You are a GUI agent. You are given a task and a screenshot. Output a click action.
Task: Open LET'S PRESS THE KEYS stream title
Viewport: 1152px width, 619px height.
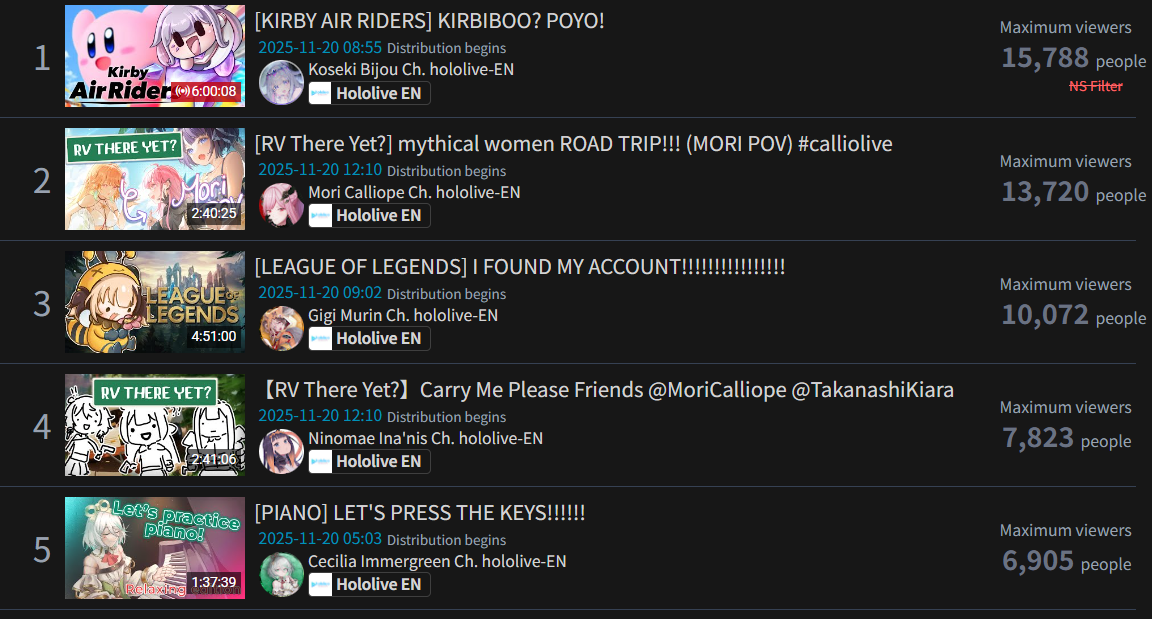[420, 513]
